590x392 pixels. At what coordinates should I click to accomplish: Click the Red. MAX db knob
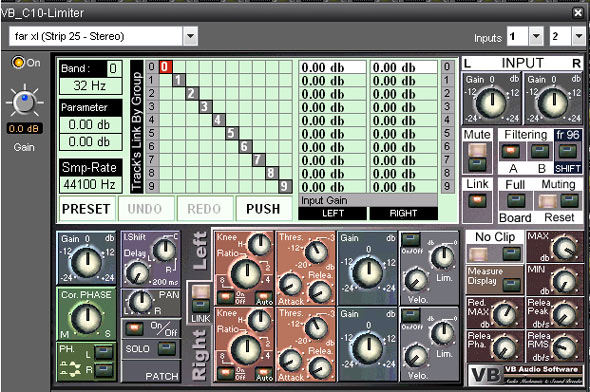coord(505,315)
